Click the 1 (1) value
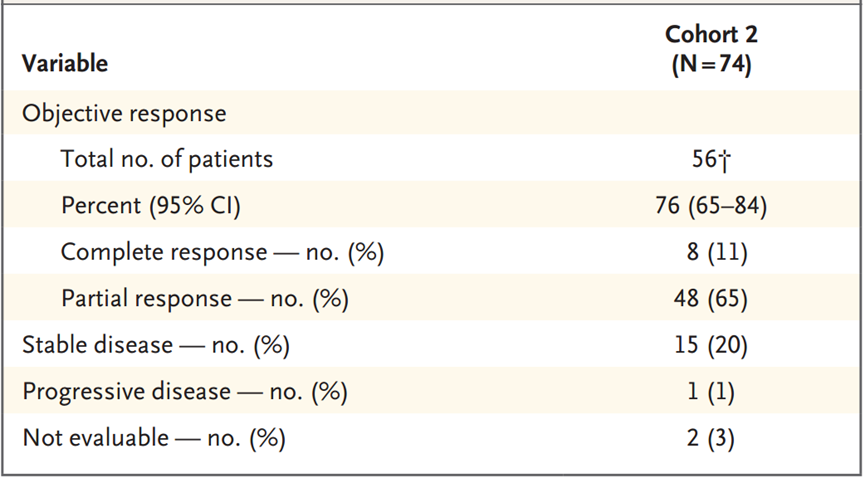Viewport: 865px width, 478px height. tap(711, 392)
